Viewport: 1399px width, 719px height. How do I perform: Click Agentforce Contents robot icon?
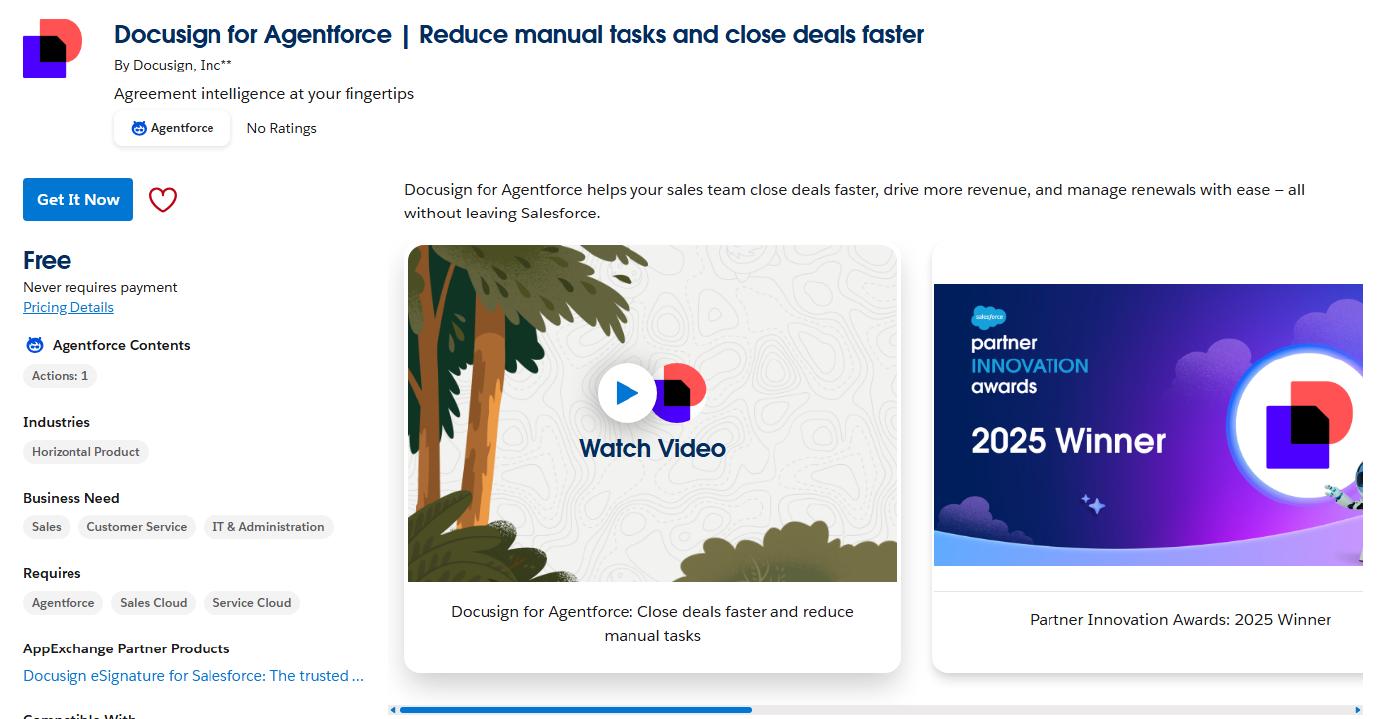35,345
